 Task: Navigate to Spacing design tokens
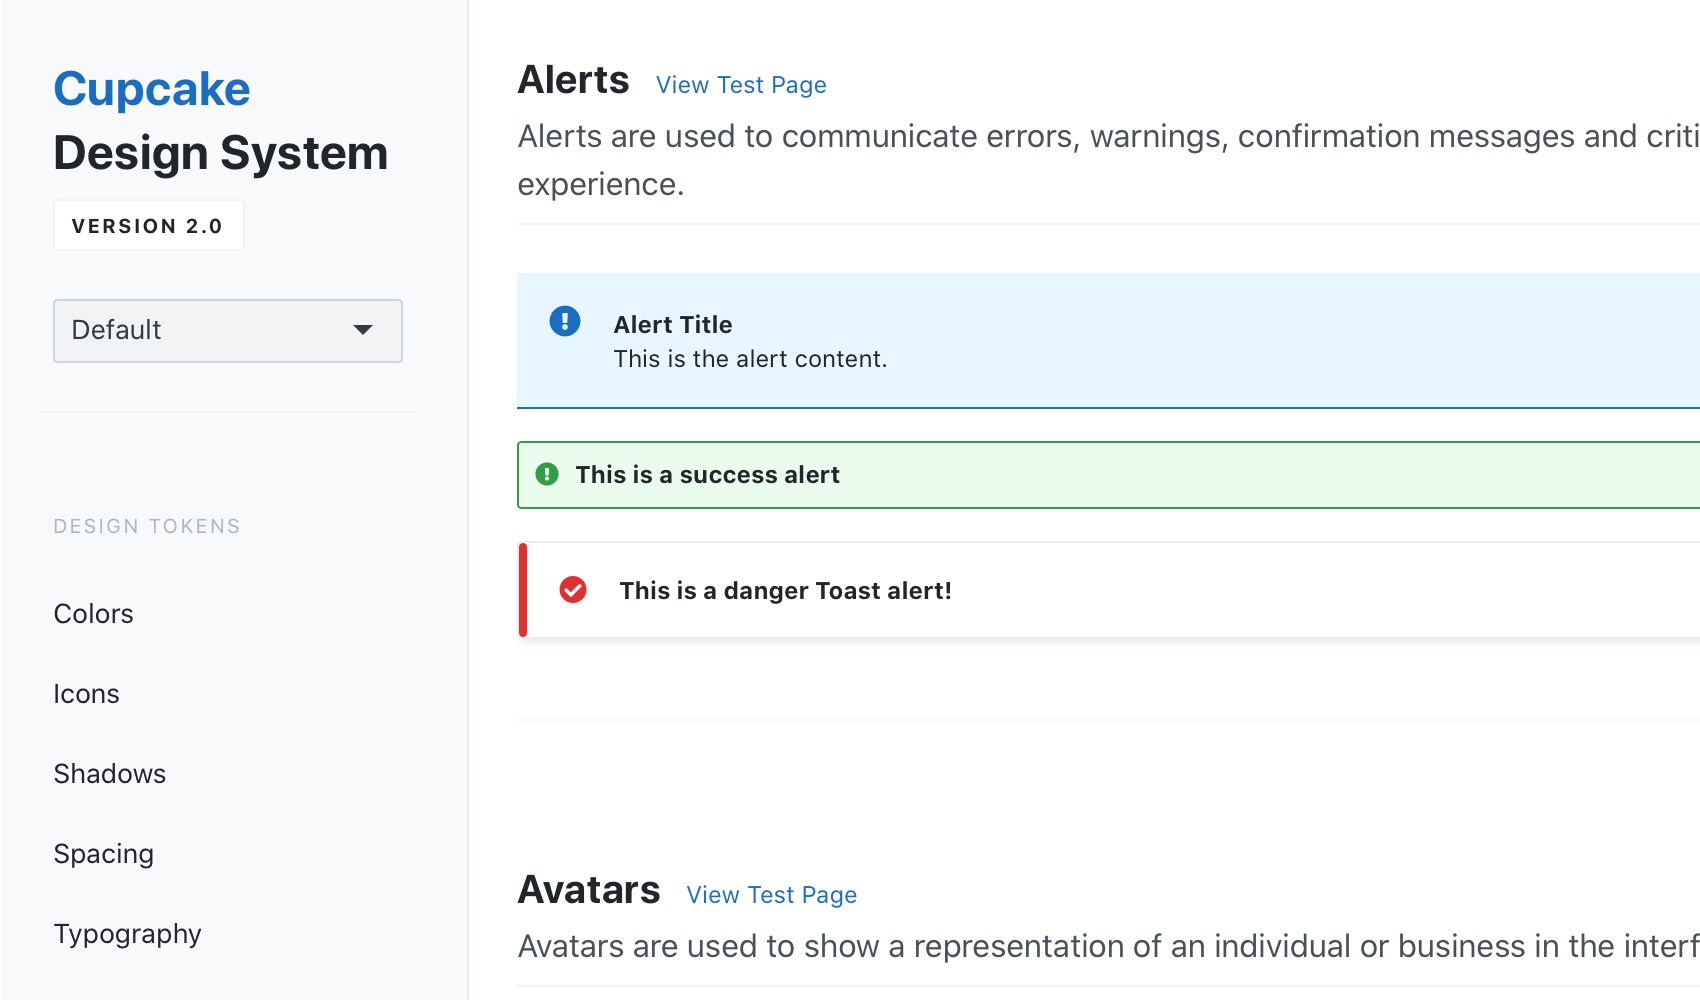coord(103,854)
